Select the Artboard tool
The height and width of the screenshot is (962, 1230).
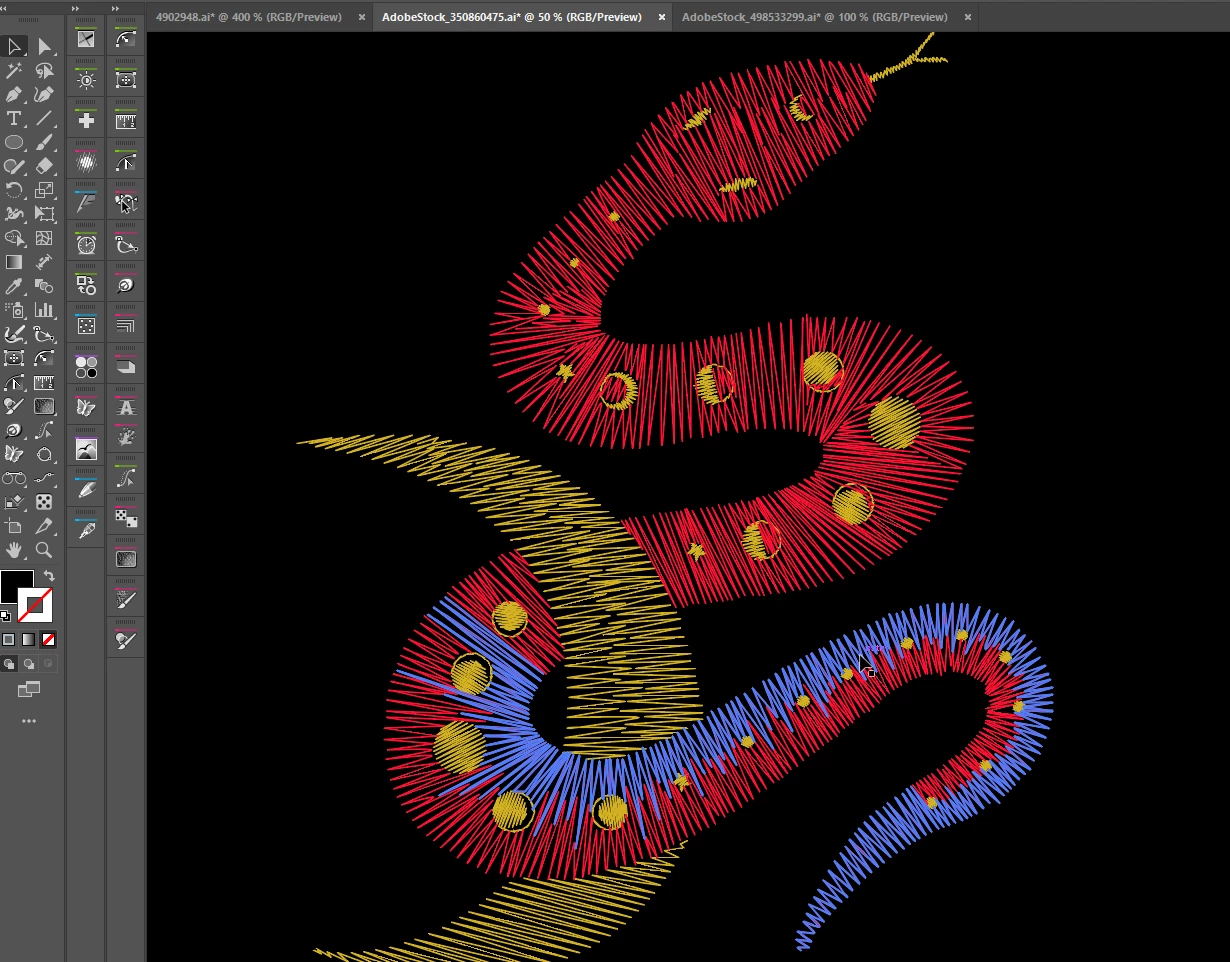(x=14, y=526)
